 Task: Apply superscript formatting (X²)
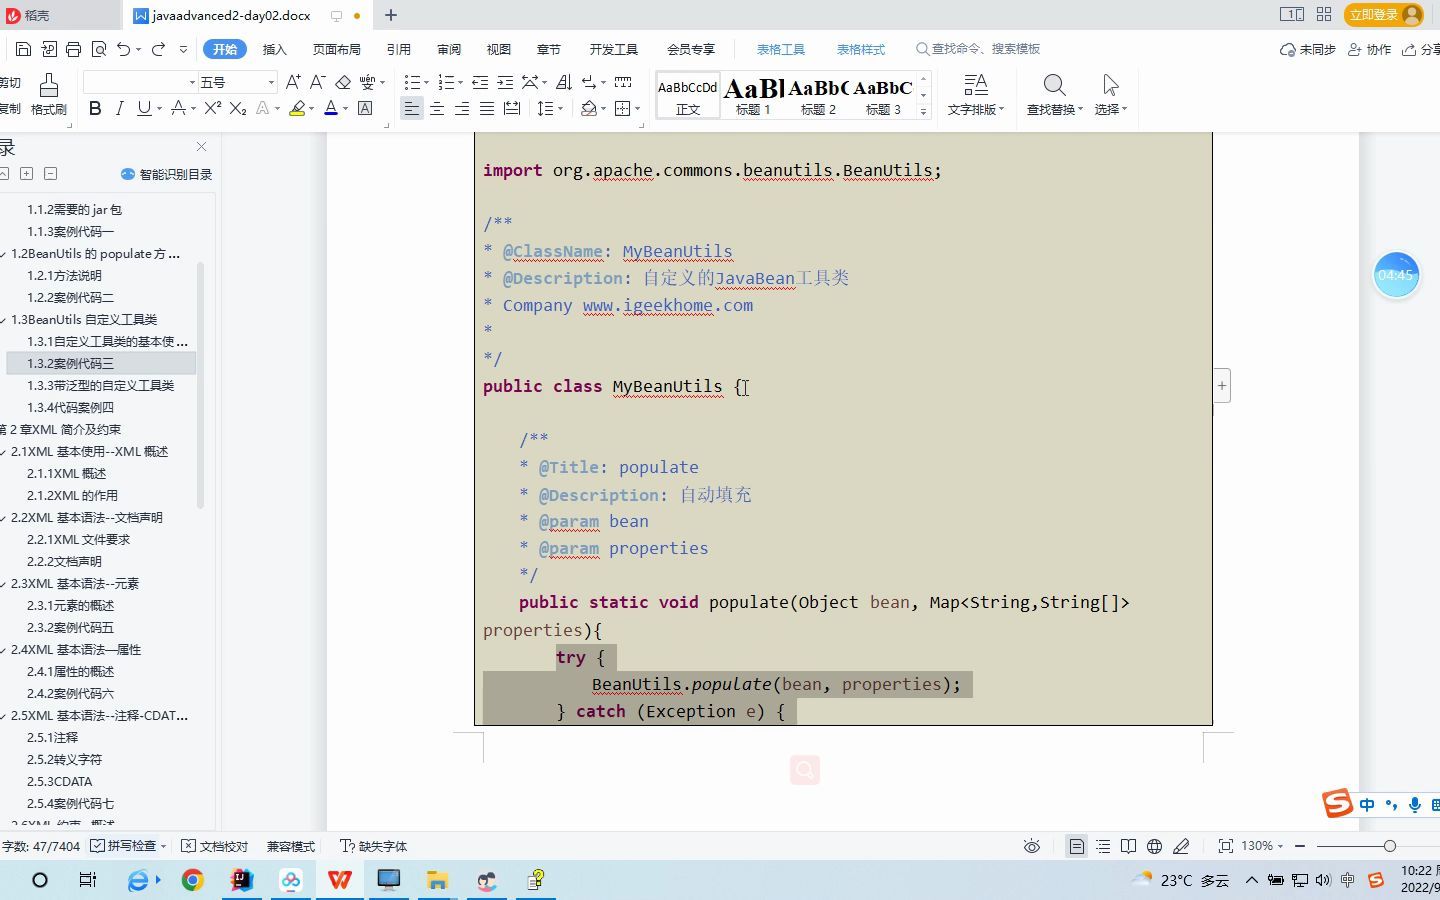pos(212,108)
